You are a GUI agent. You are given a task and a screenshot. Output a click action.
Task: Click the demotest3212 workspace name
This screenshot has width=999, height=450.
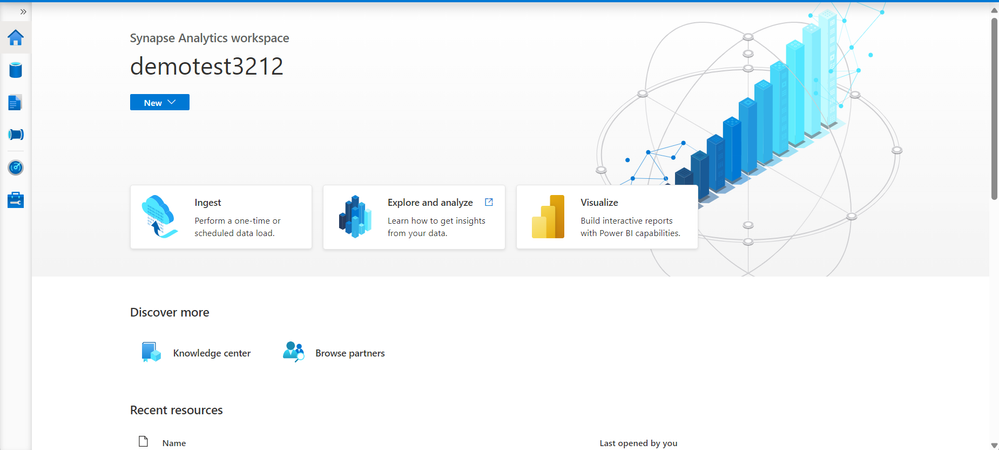click(206, 66)
